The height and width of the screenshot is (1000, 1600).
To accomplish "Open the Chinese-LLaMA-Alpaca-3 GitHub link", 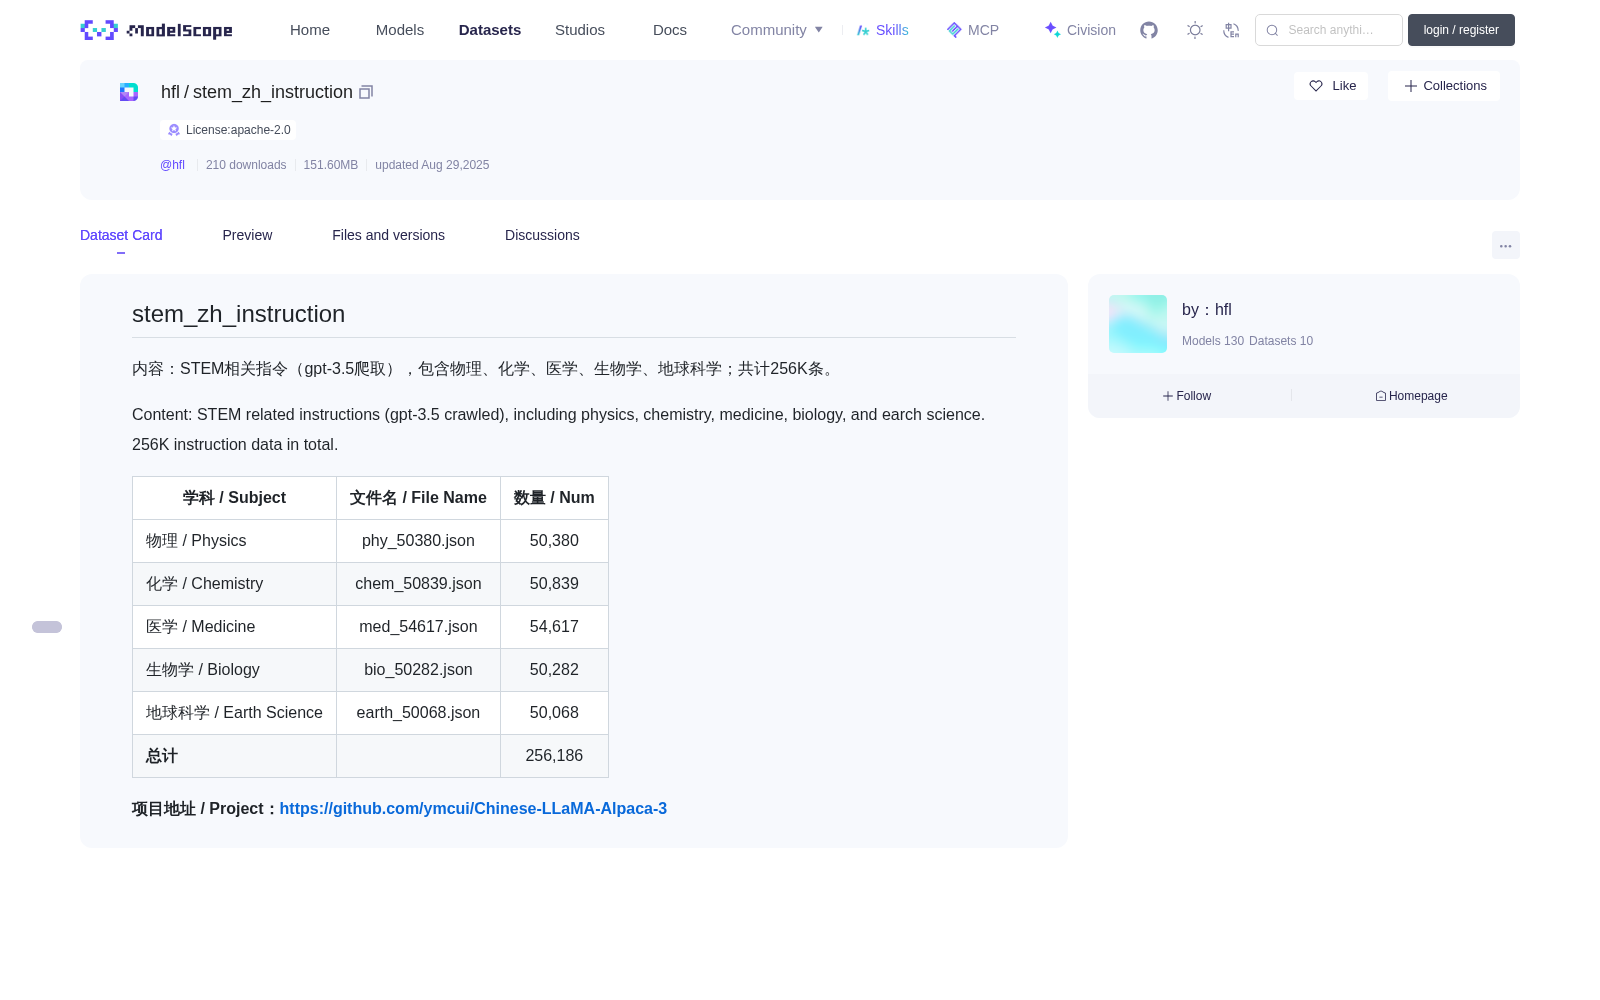I will pyautogui.click(x=473, y=808).
